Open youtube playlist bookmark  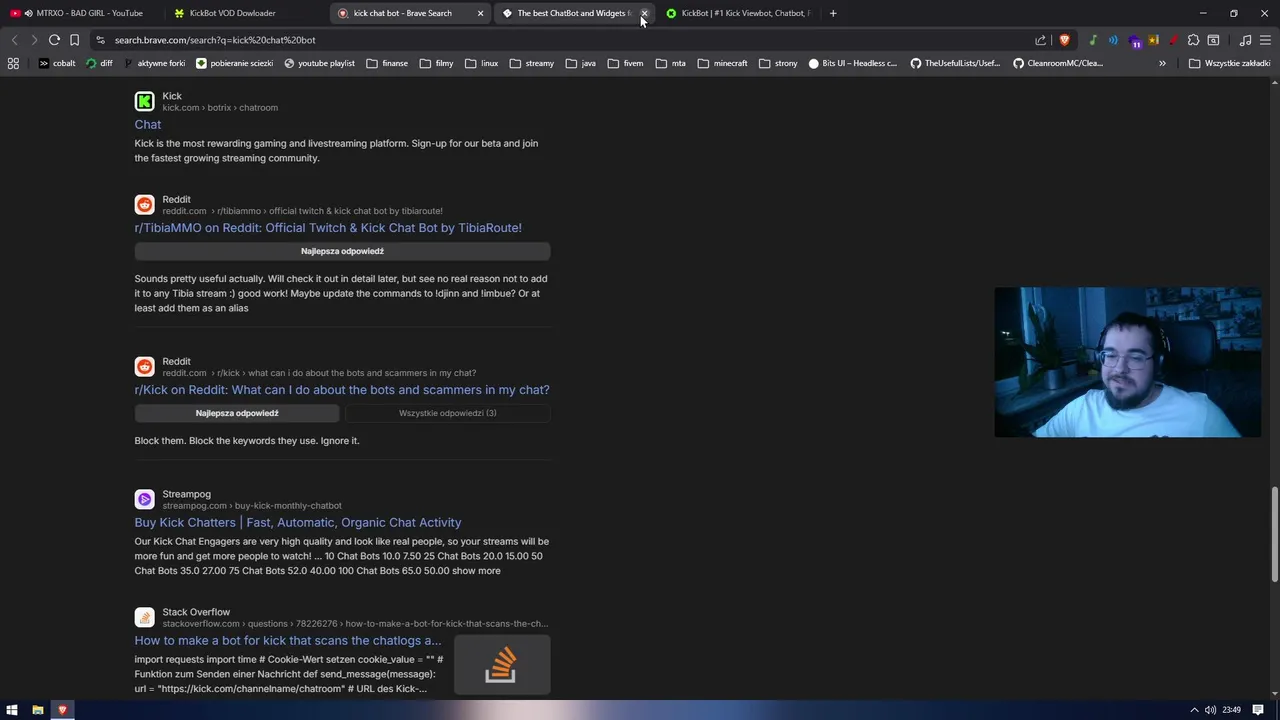pyautogui.click(x=319, y=63)
